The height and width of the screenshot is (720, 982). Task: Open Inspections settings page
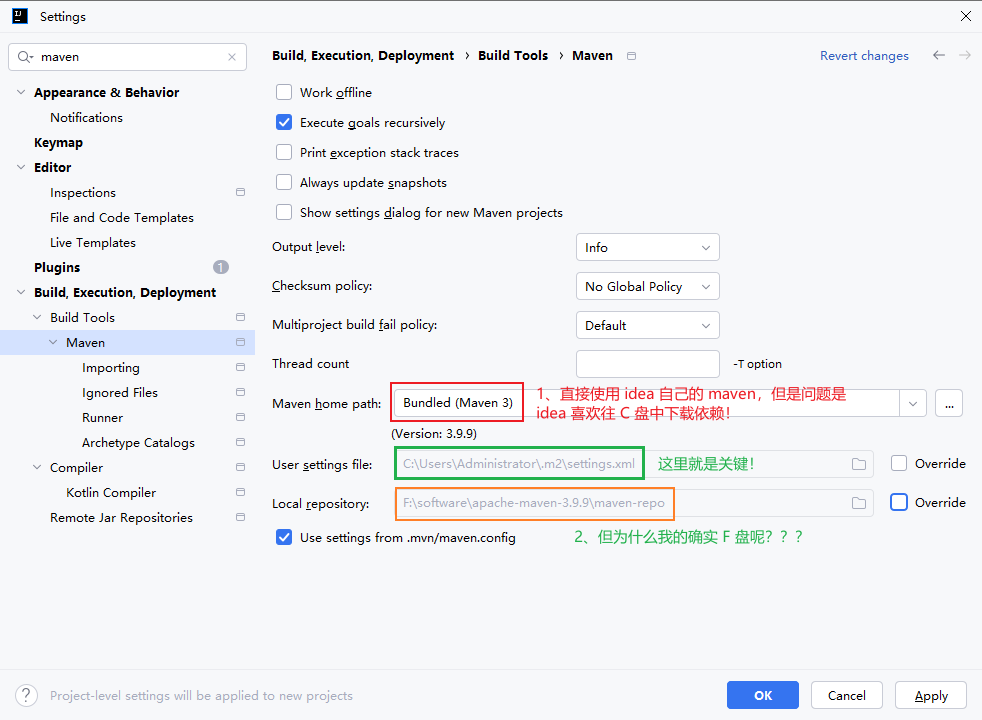[x=83, y=193]
